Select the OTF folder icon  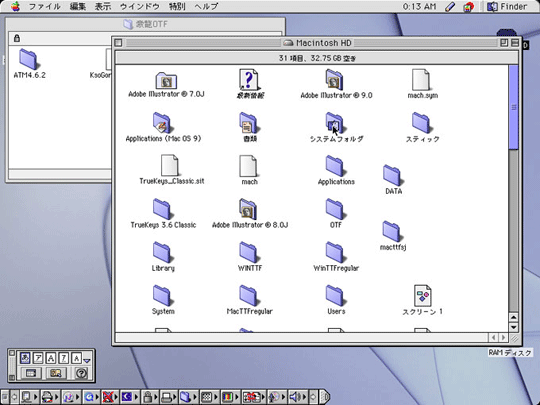tap(335, 209)
